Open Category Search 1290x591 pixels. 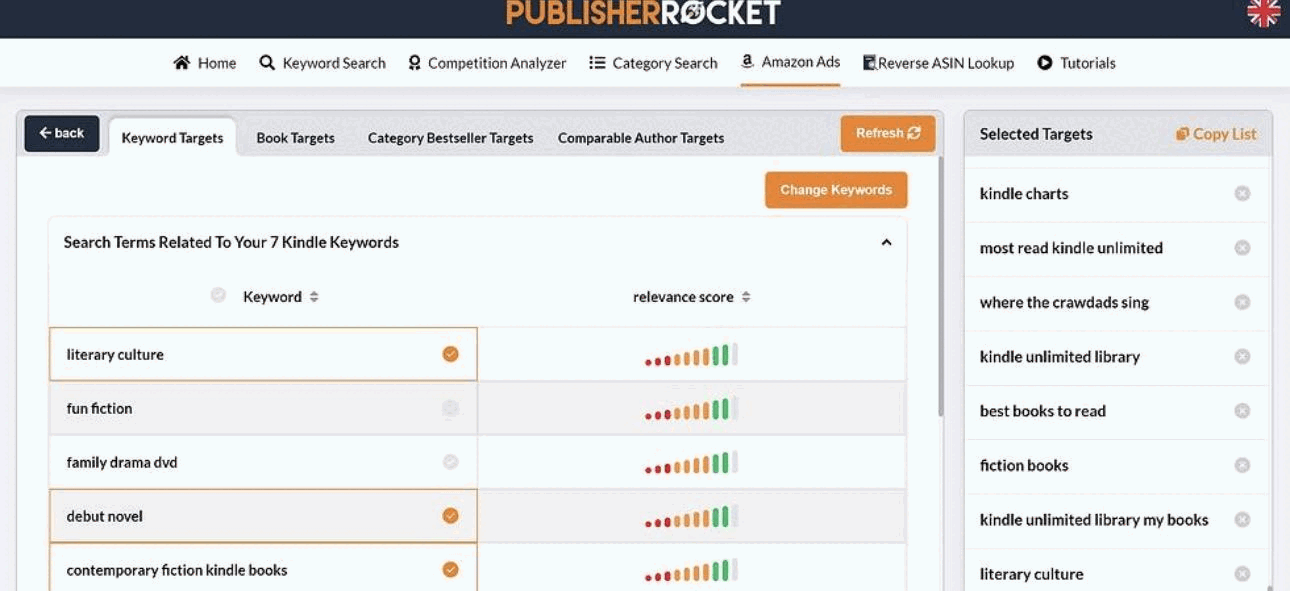[653, 63]
